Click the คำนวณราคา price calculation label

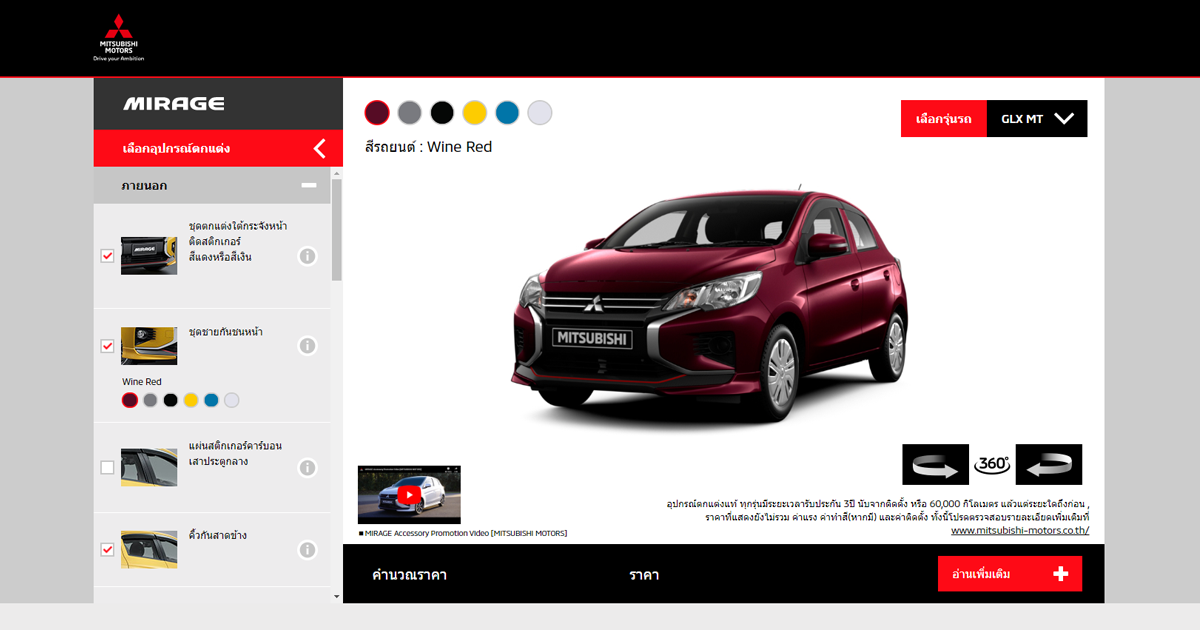point(409,575)
